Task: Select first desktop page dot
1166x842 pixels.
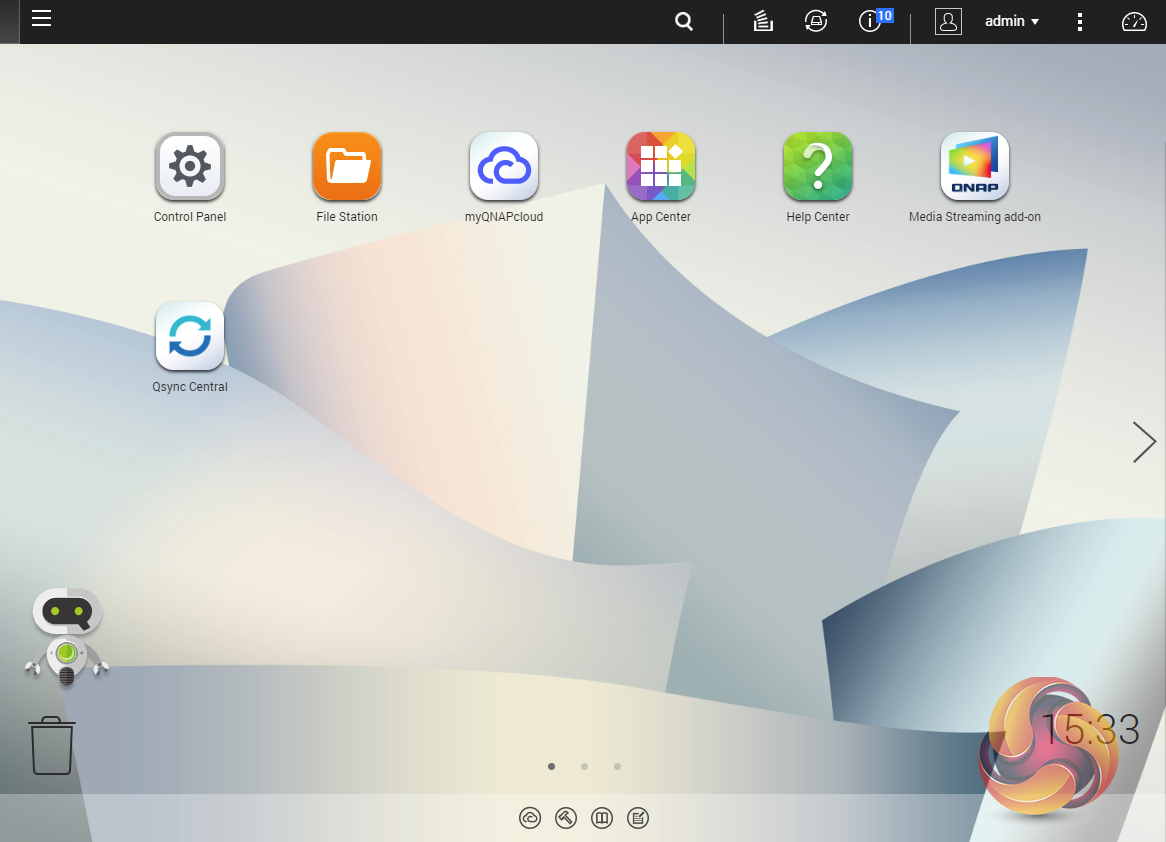Action: [x=551, y=766]
